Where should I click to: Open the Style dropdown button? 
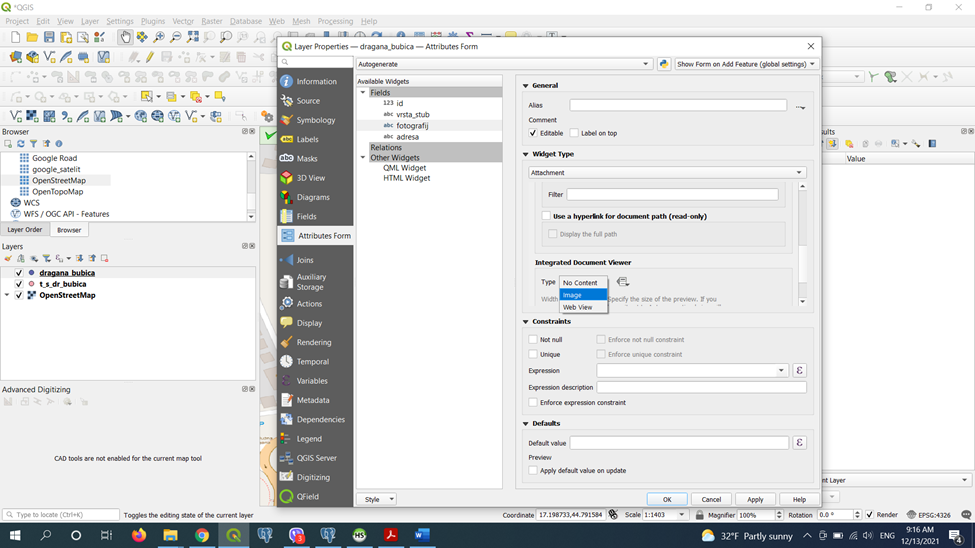[377, 499]
